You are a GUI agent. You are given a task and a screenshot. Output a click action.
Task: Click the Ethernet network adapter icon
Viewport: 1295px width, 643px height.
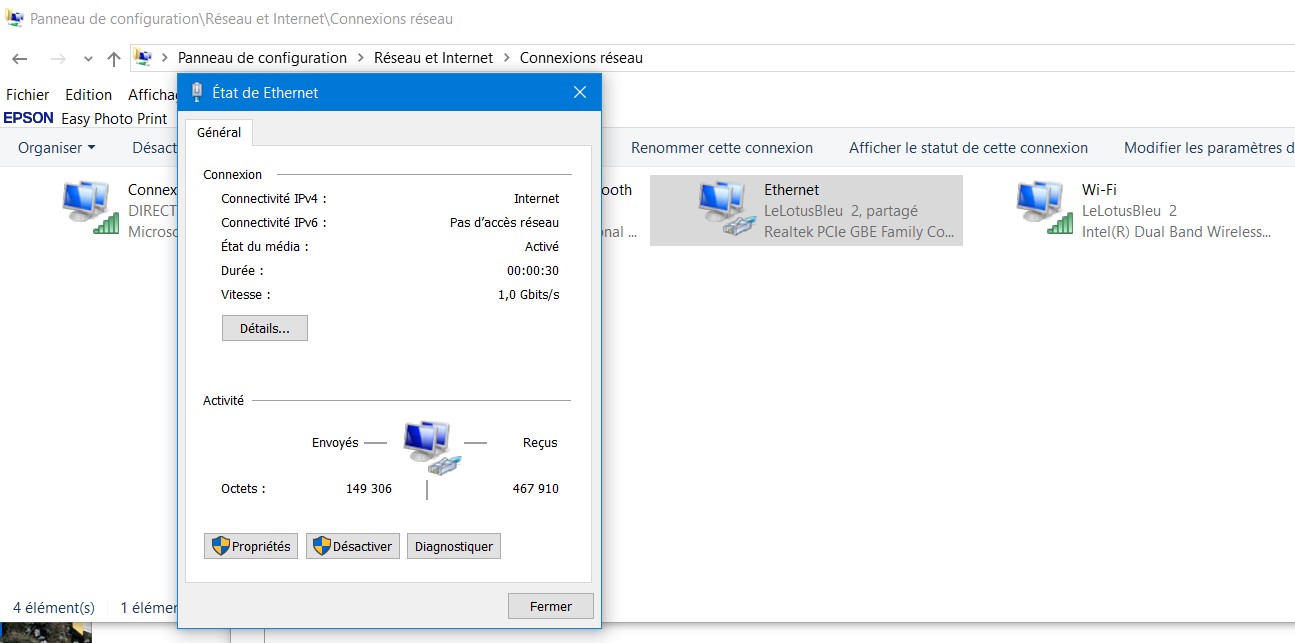724,210
